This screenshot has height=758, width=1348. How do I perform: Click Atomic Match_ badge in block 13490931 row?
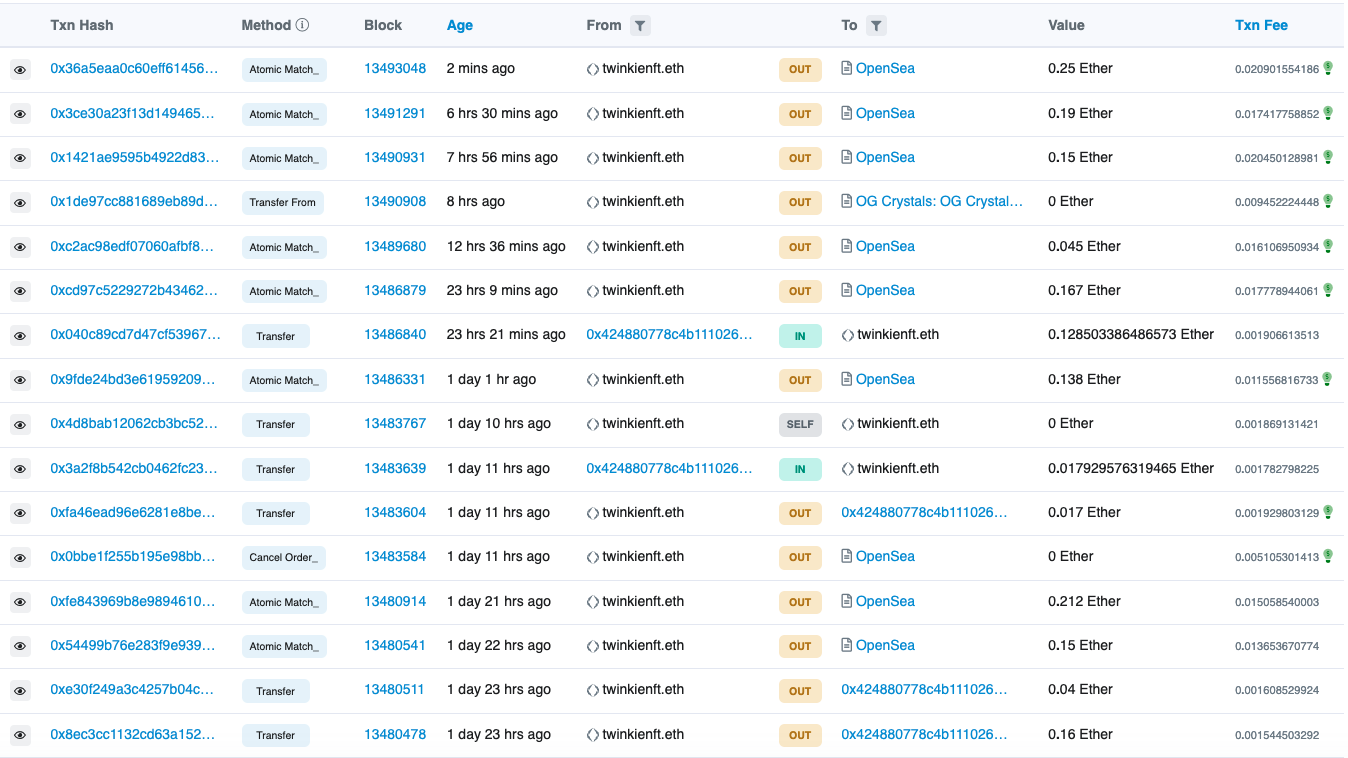284,158
